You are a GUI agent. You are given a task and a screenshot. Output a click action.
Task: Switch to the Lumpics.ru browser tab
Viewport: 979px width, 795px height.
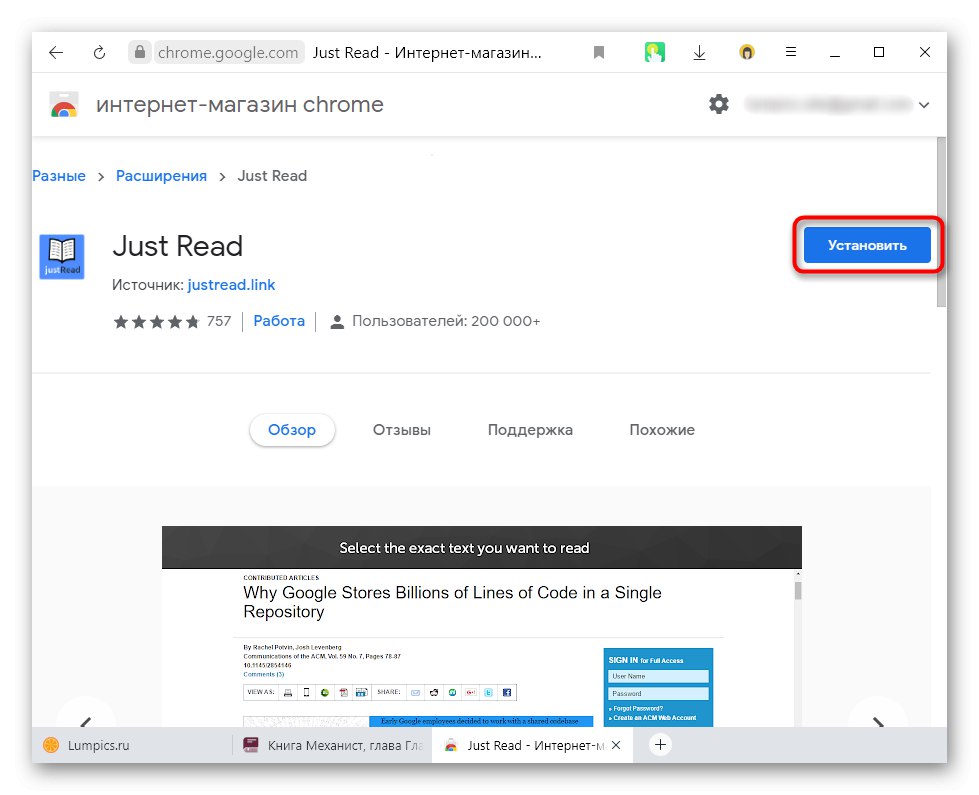(131, 745)
